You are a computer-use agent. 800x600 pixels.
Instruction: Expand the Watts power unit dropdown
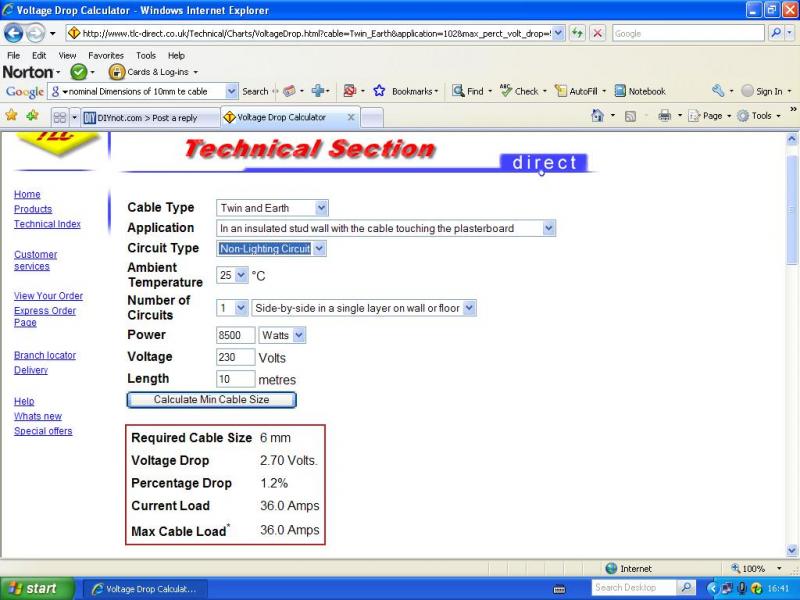[298, 335]
